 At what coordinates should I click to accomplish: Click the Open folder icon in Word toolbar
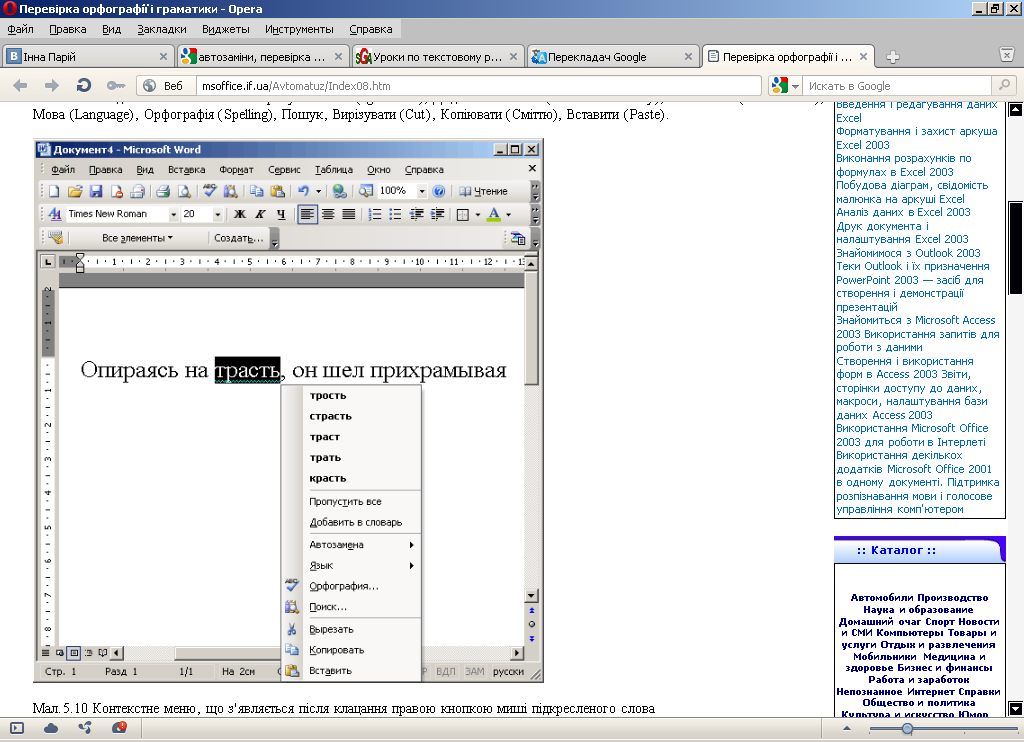(x=75, y=191)
